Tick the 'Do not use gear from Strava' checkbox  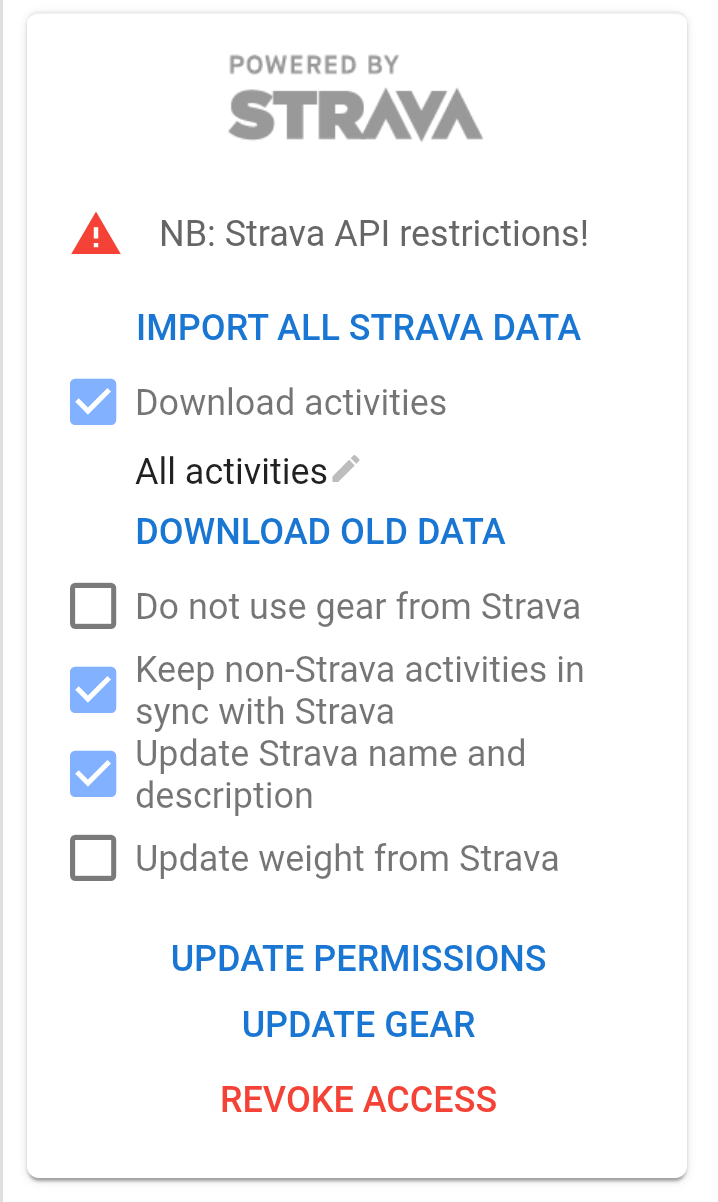pos(93,606)
